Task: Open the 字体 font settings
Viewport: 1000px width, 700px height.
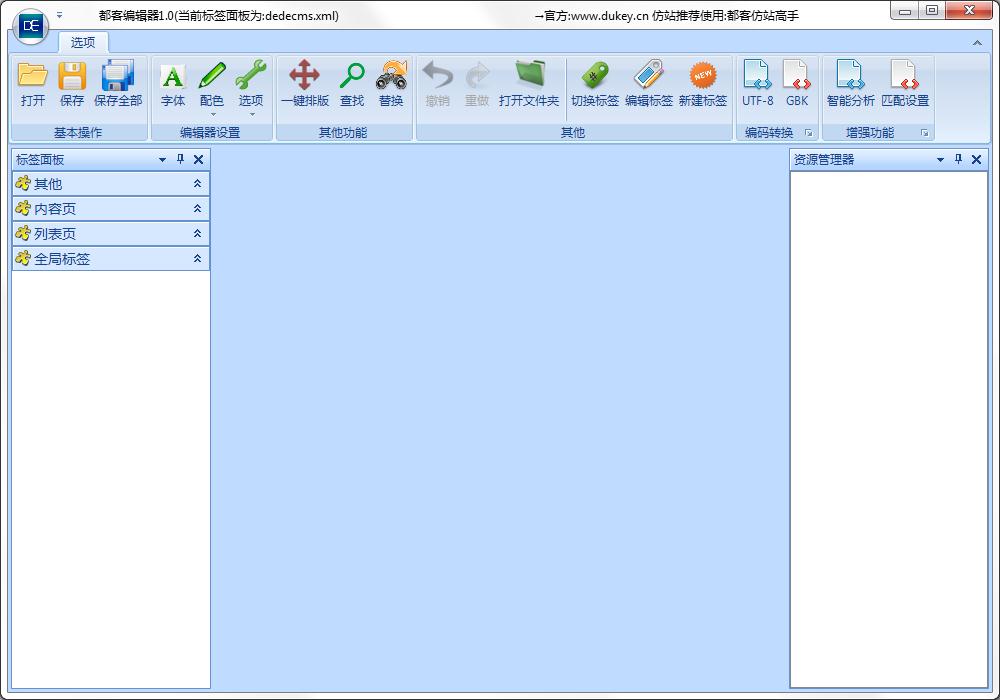Action: point(173,84)
